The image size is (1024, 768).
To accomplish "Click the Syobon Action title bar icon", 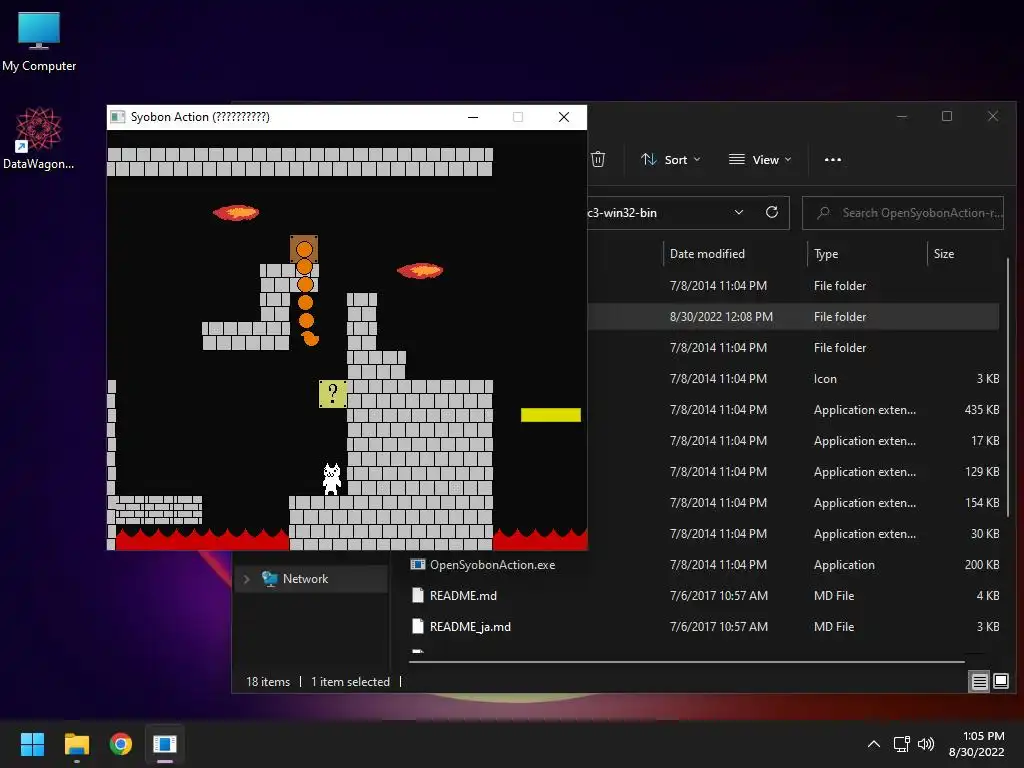I will point(118,117).
